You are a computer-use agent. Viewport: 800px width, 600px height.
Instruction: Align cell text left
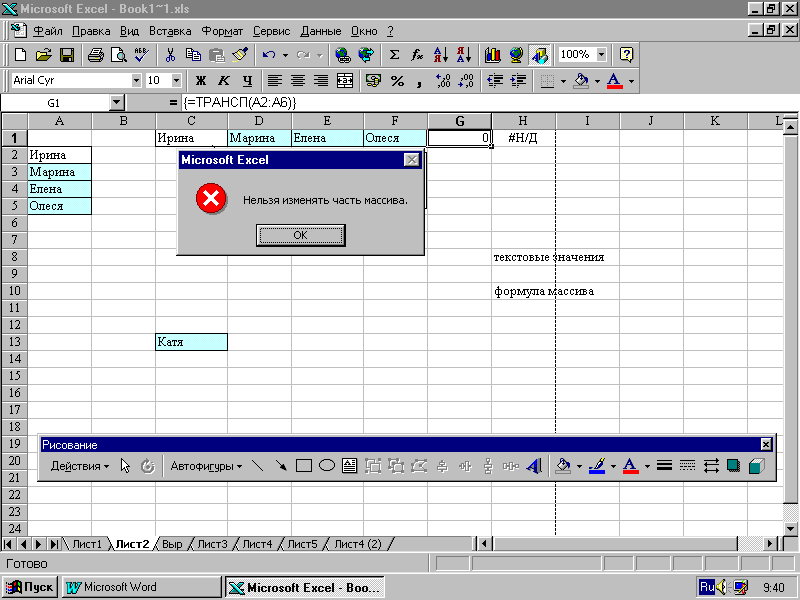pos(275,81)
